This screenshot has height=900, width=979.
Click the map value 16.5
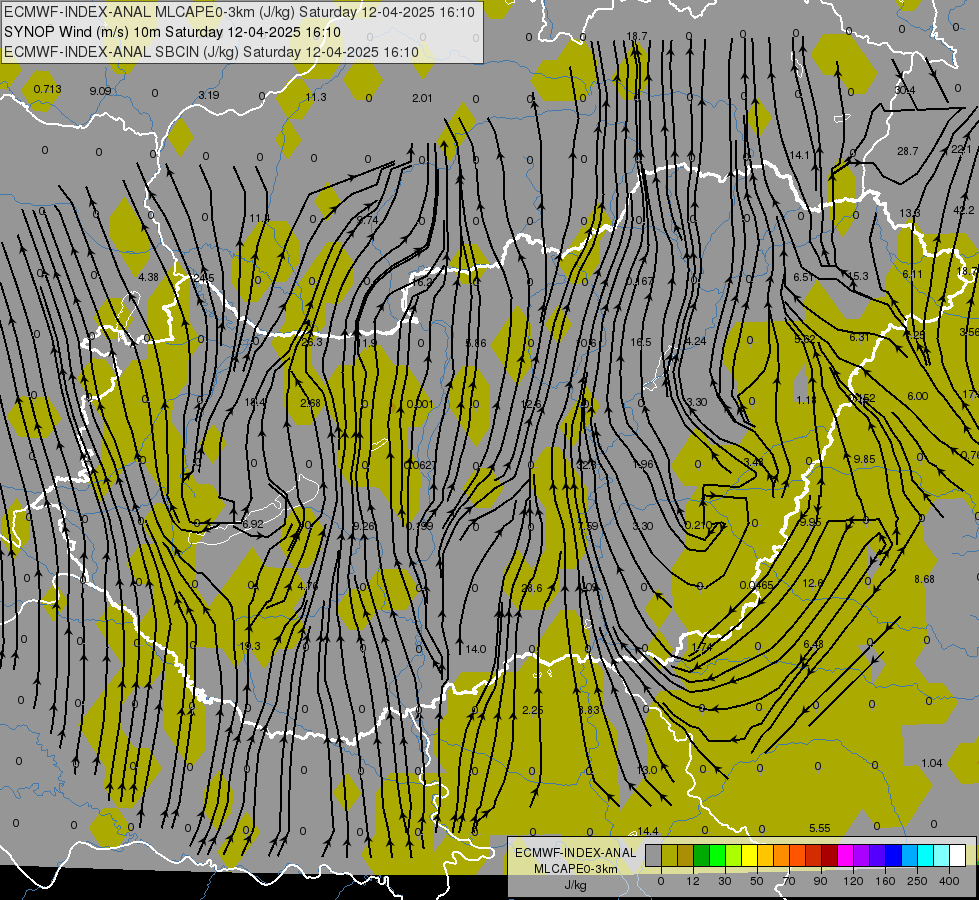[x=641, y=342]
